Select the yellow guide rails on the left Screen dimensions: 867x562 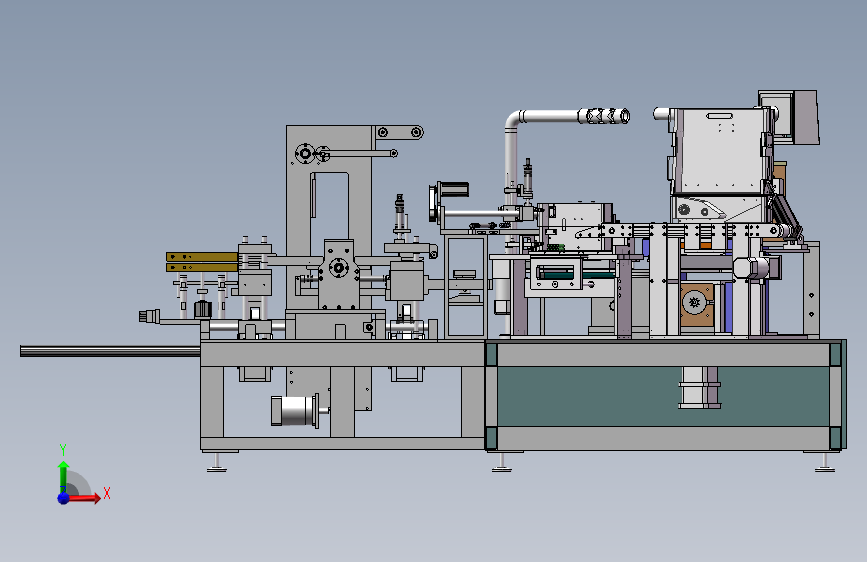pos(202,262)
